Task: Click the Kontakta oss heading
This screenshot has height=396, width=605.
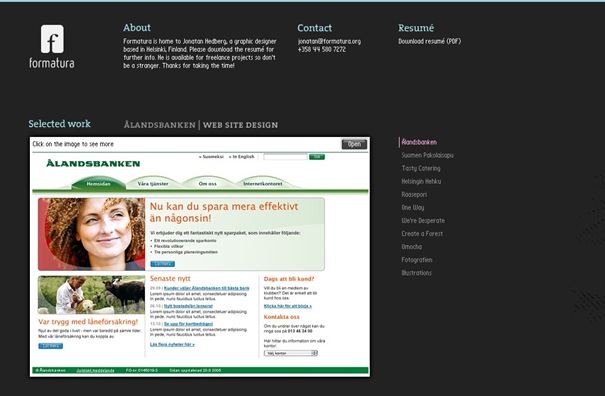Action: pyautogui.click(x=282, y=317)
